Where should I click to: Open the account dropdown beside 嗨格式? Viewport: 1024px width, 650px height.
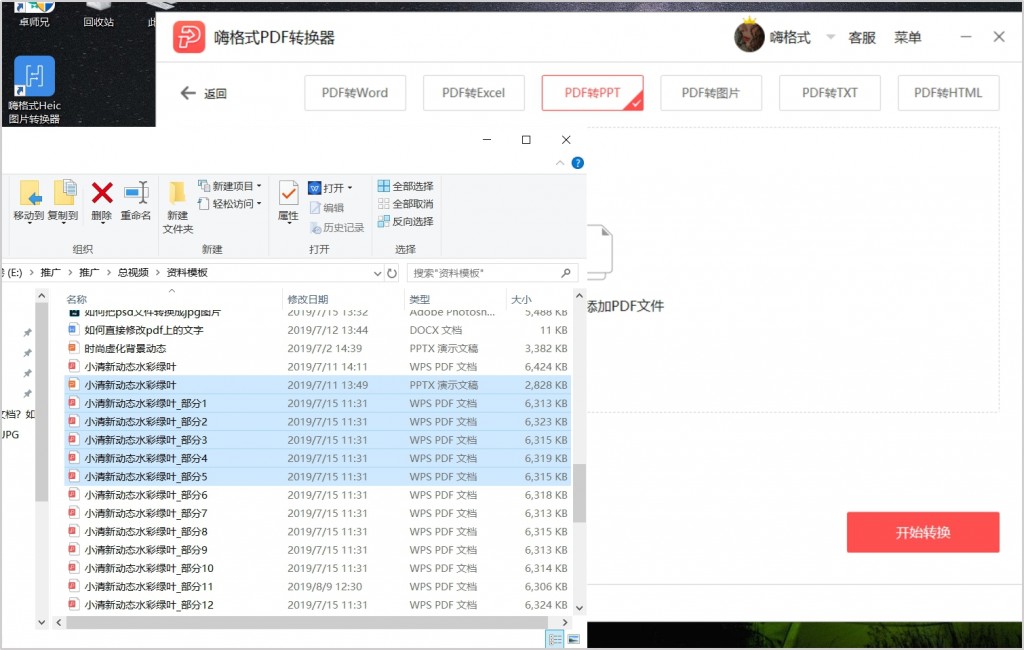tap(831, 37)
